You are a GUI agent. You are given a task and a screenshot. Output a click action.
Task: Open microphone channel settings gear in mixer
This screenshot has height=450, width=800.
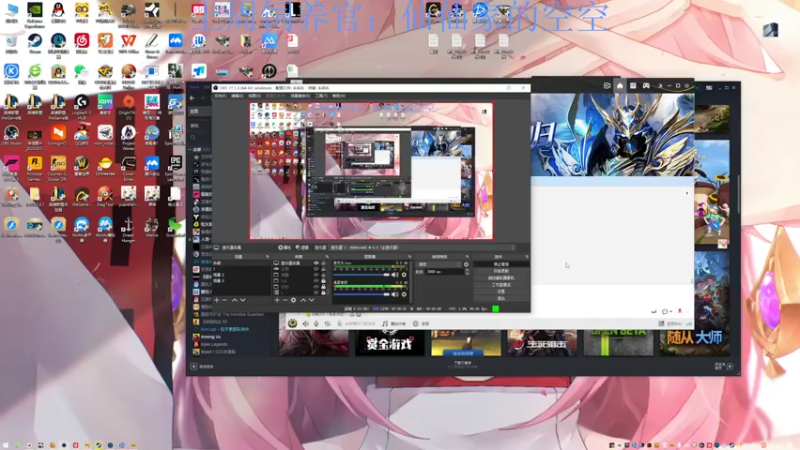[x=404, y=275]
